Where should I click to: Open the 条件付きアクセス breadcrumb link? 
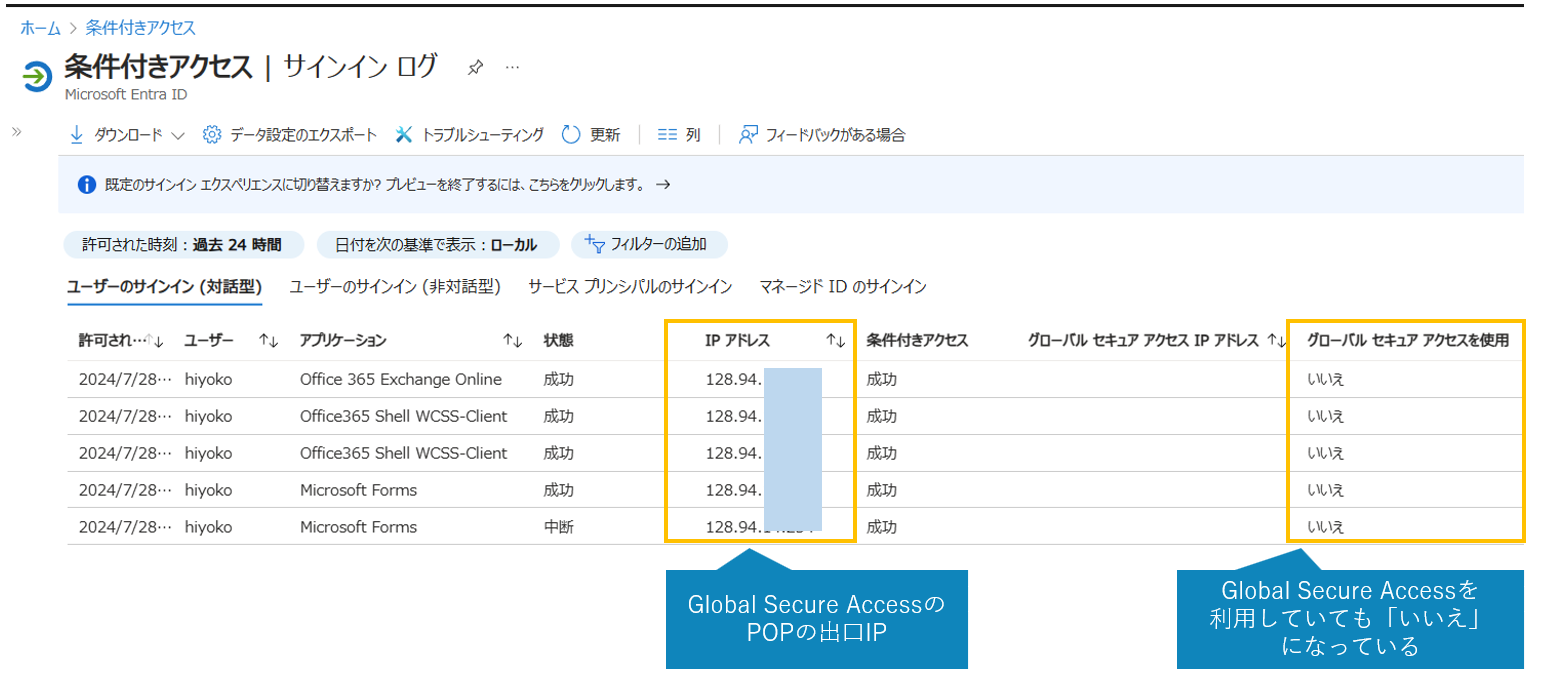pos(140,27)
